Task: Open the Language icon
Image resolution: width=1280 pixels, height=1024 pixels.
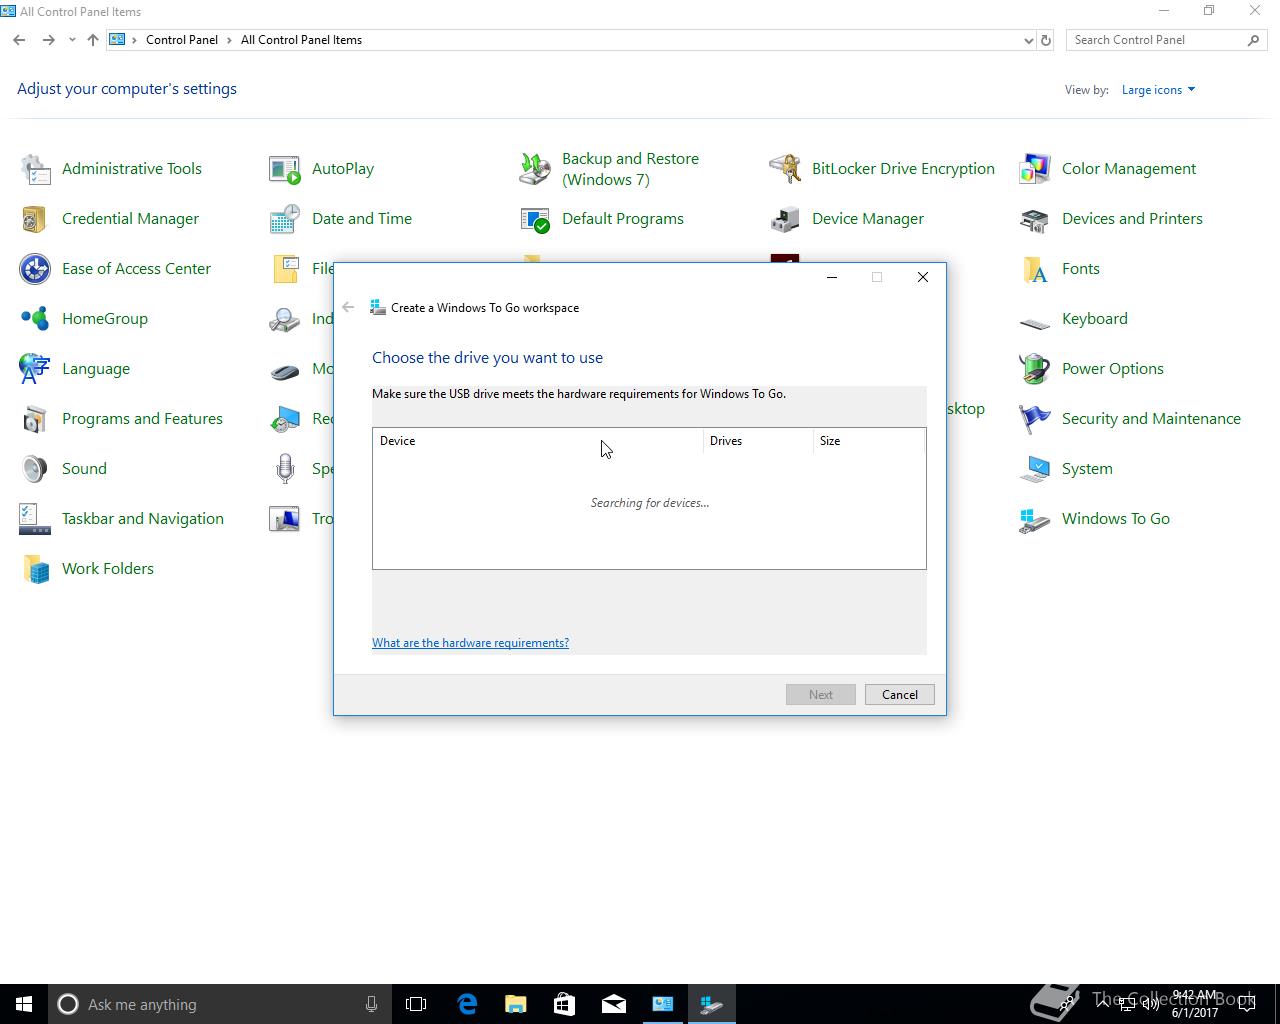Action: [35, 369]
